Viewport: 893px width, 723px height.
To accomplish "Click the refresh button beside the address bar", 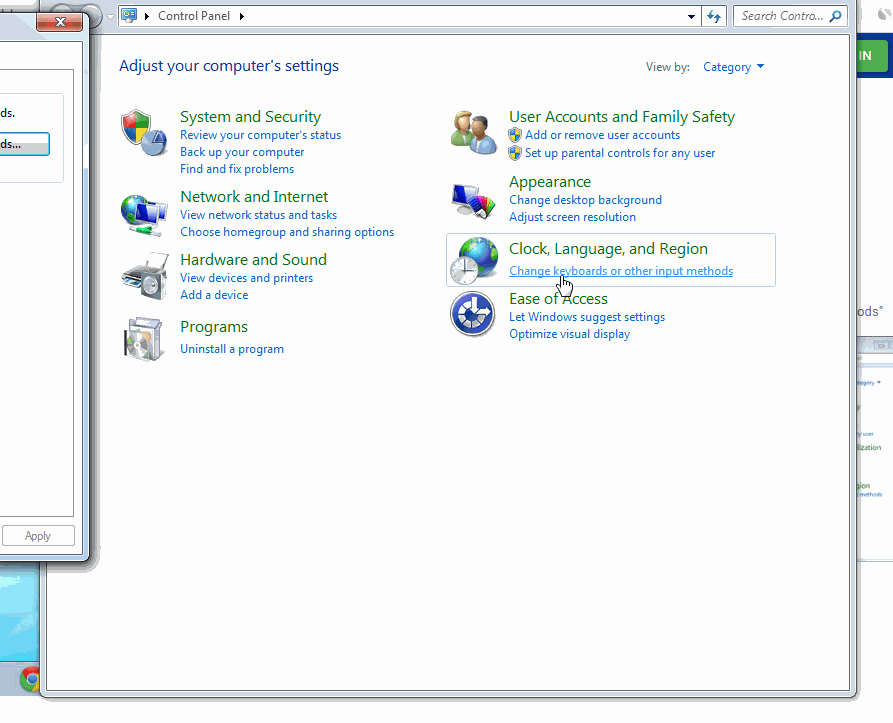I will click(714, 16).
